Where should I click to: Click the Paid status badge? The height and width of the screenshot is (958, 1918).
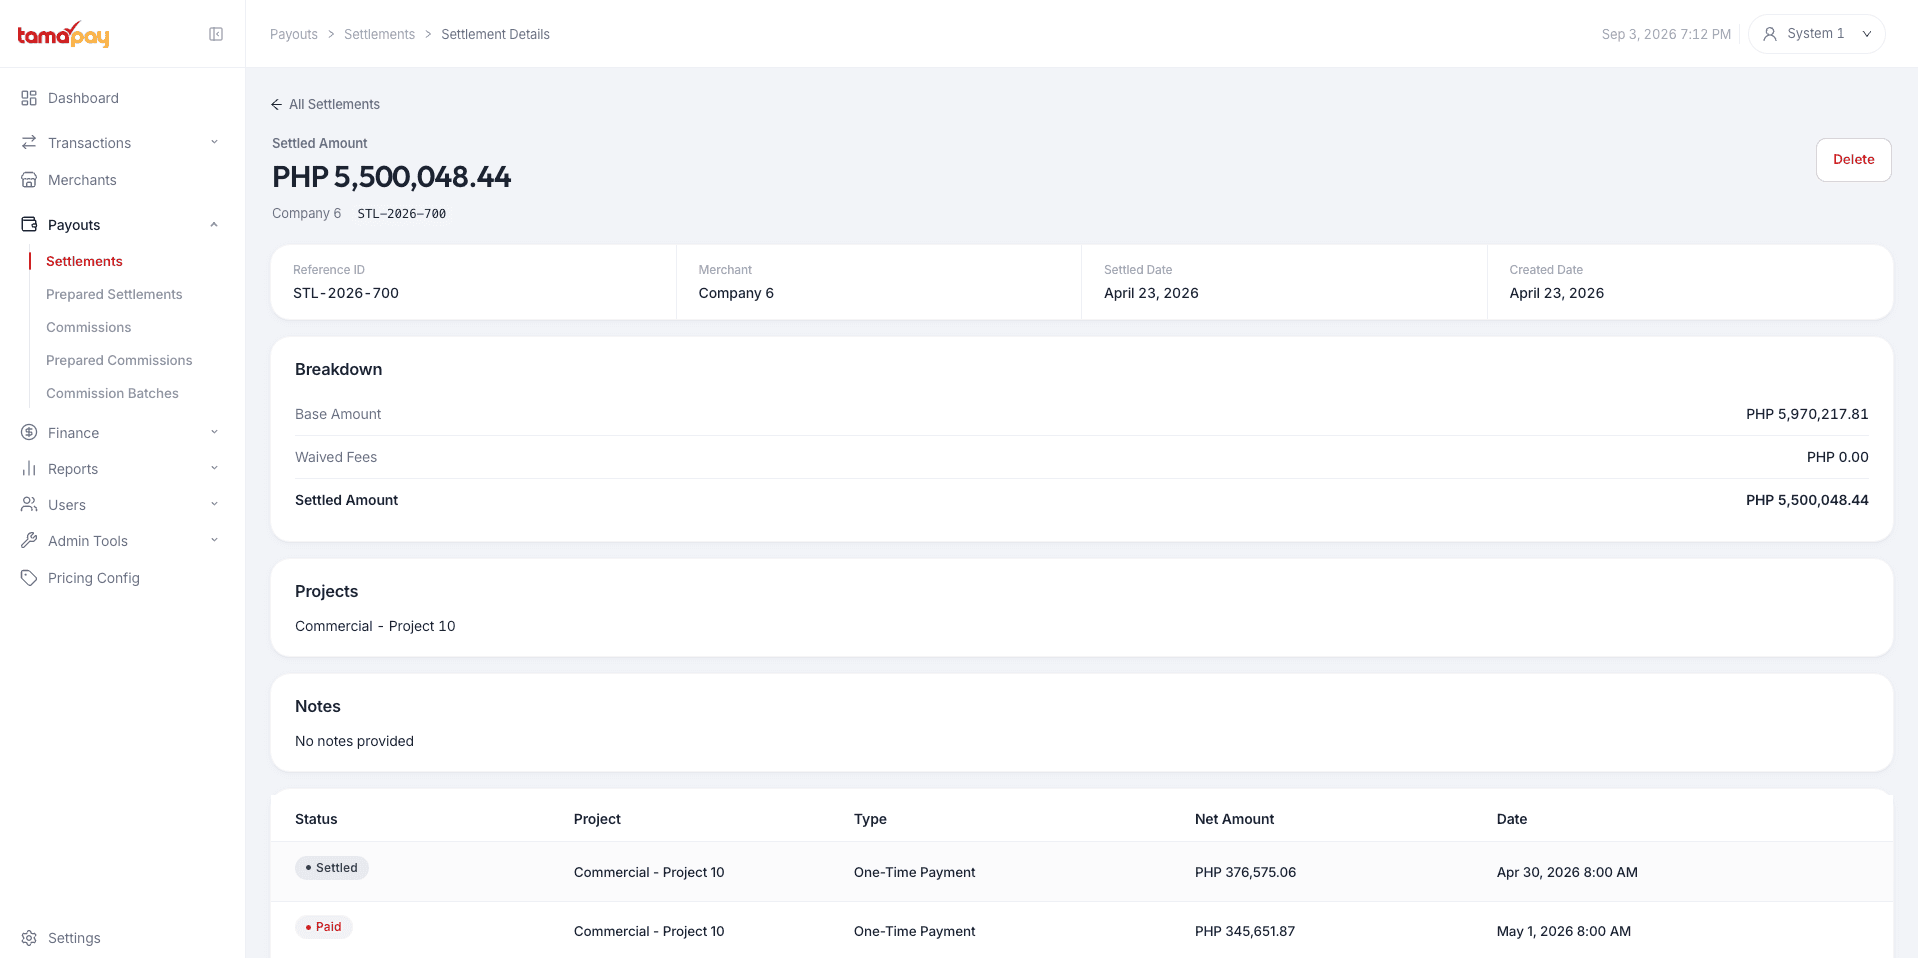click(323, 927)
